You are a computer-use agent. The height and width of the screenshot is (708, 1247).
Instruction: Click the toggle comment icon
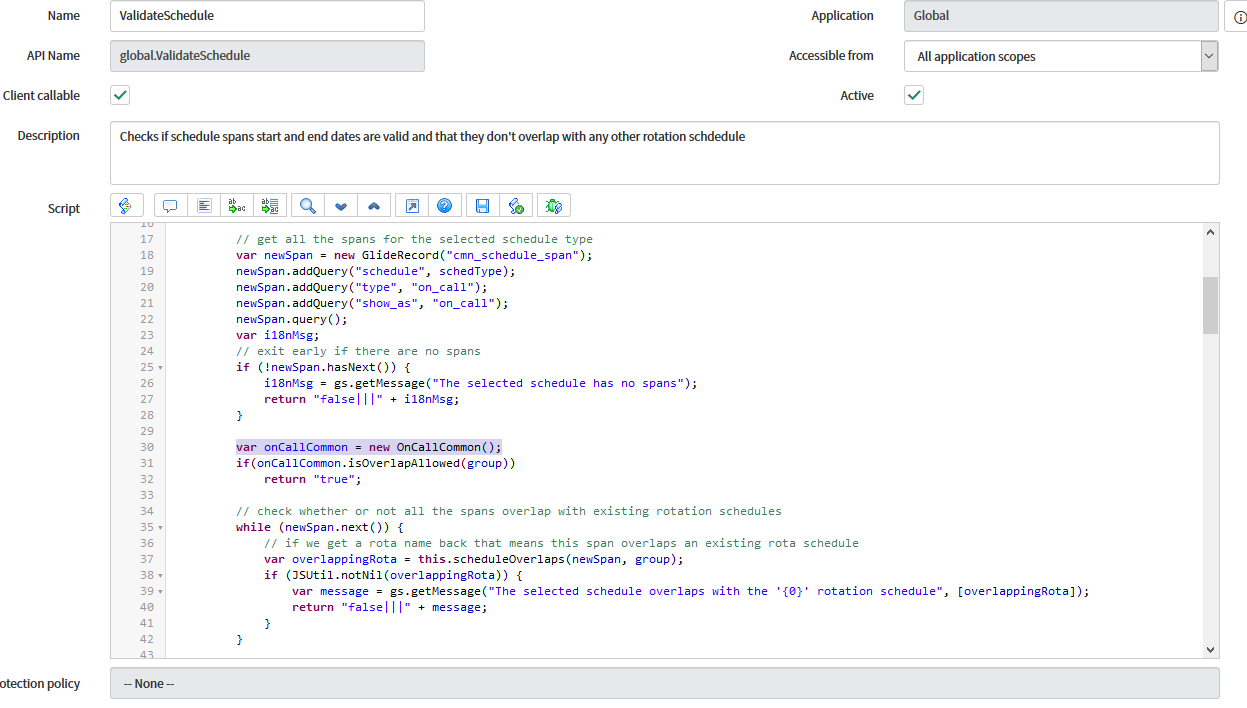coord(170,206)
